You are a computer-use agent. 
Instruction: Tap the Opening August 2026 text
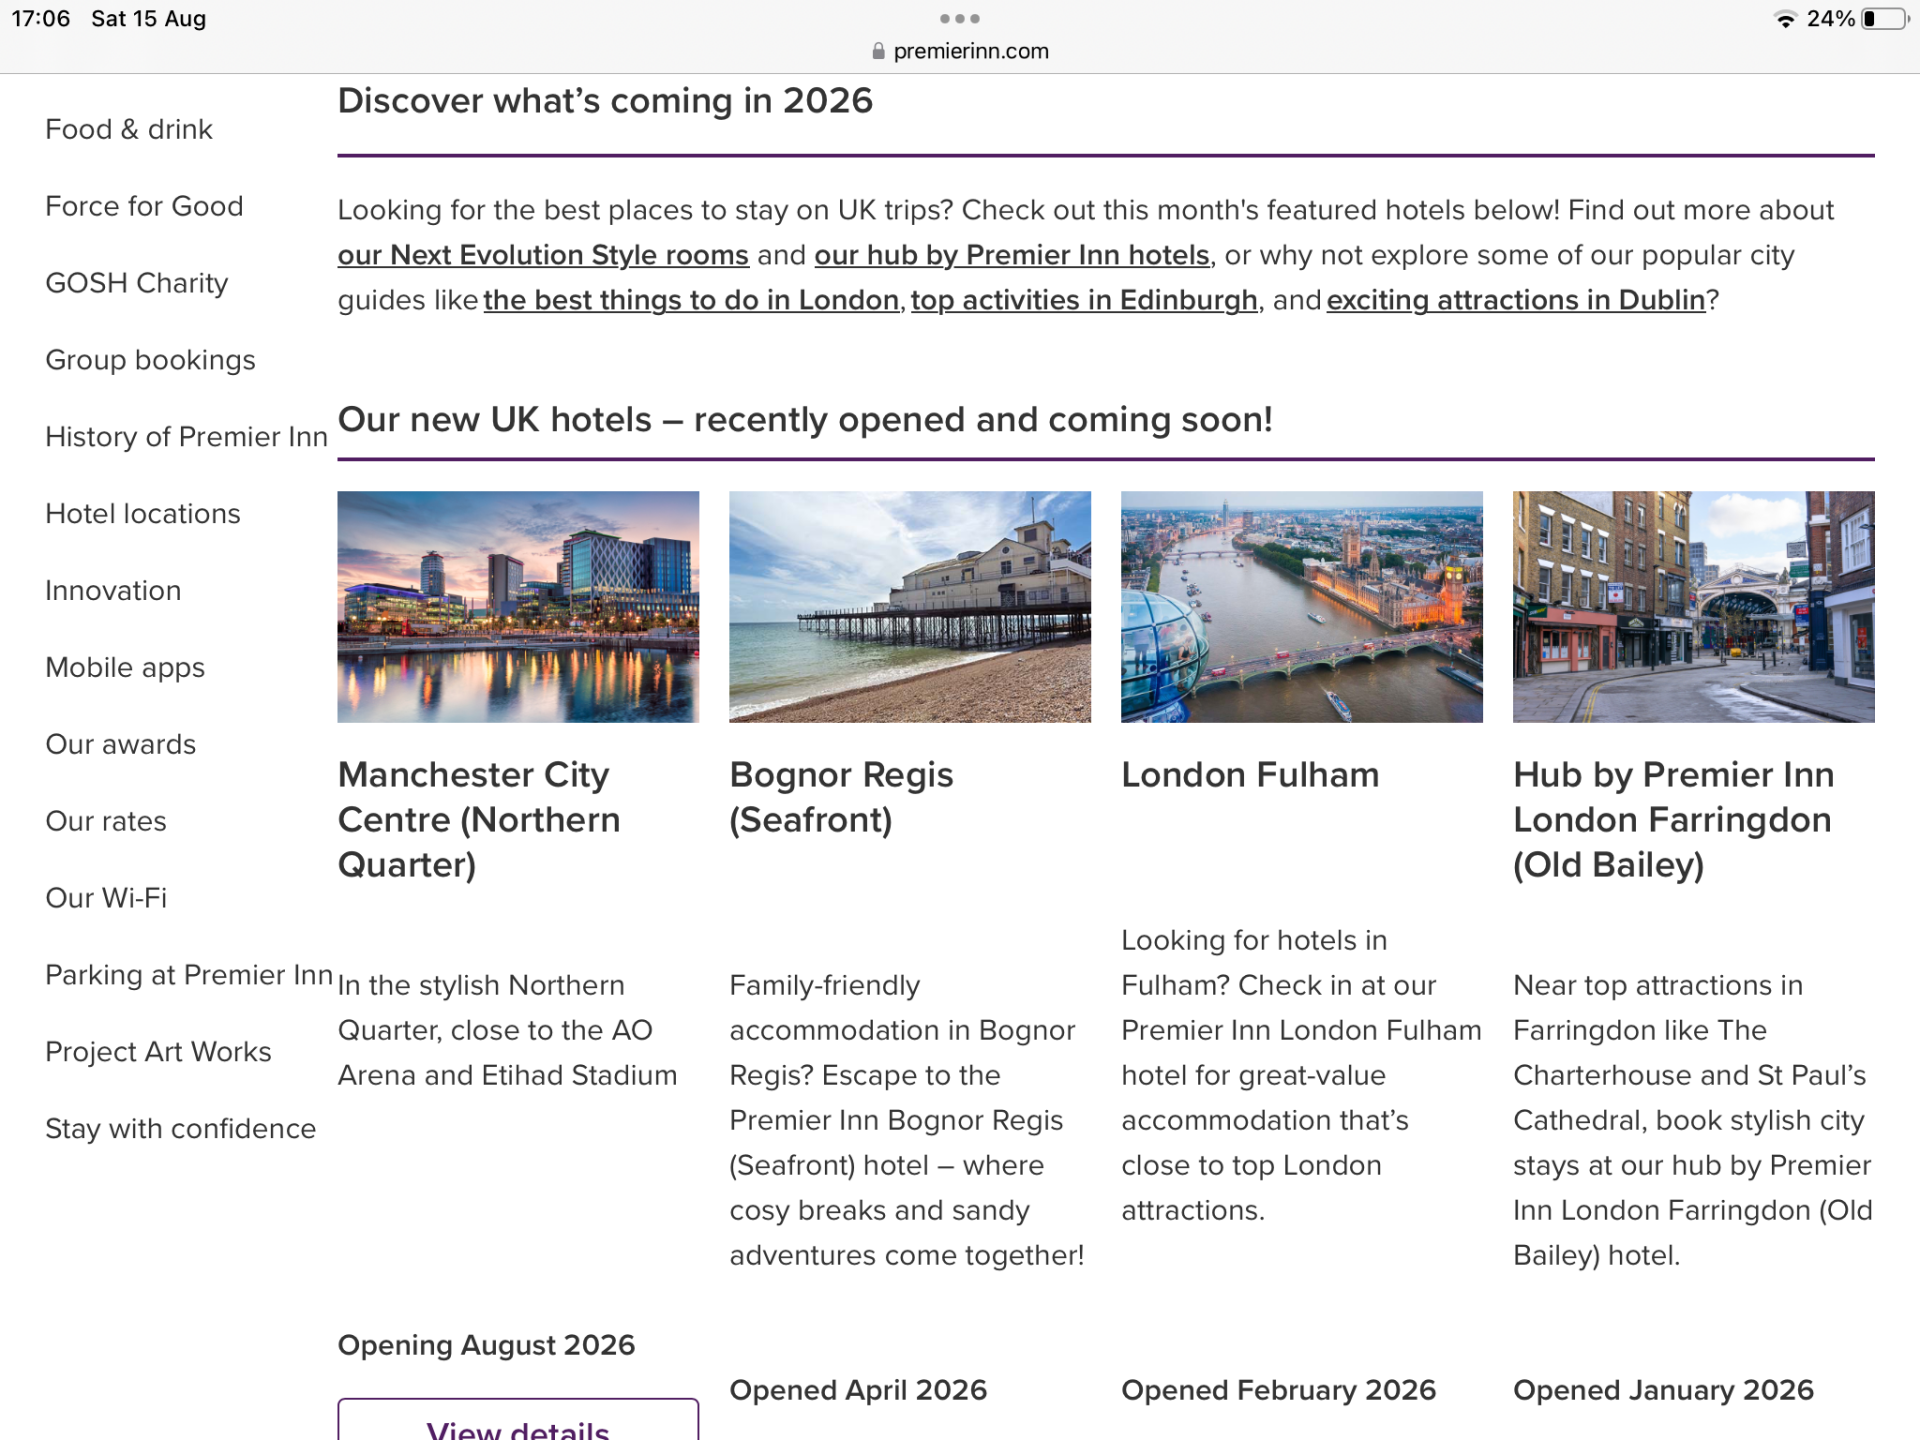pos(486,1346)
